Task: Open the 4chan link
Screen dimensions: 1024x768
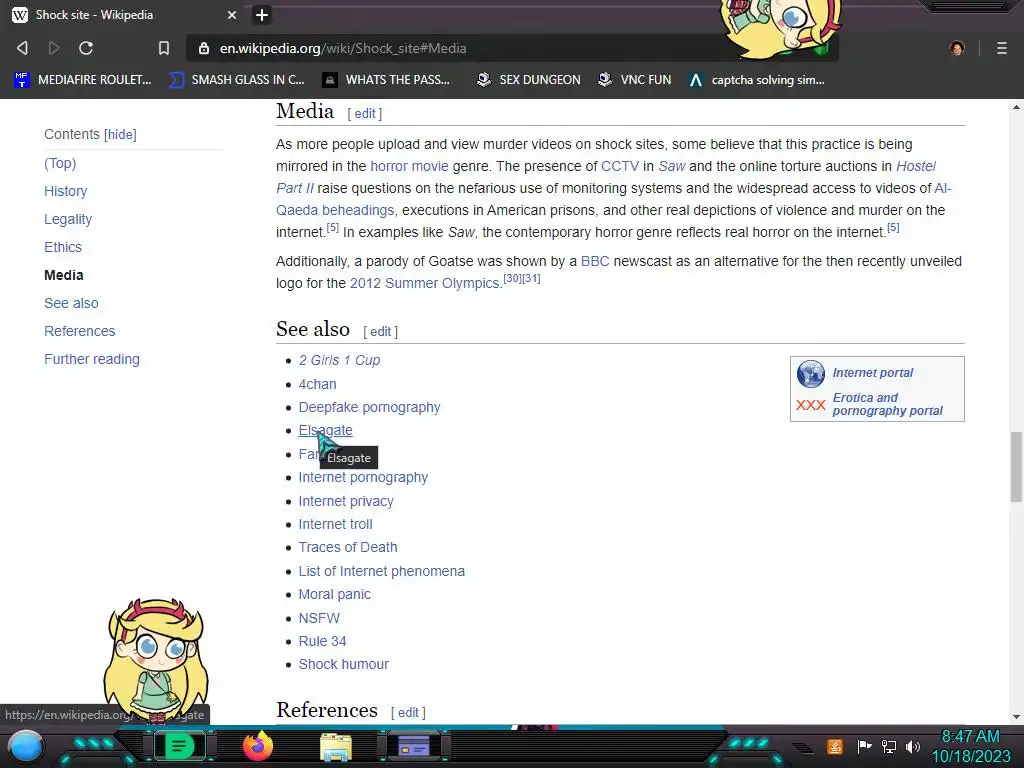Action: [317, 385]
